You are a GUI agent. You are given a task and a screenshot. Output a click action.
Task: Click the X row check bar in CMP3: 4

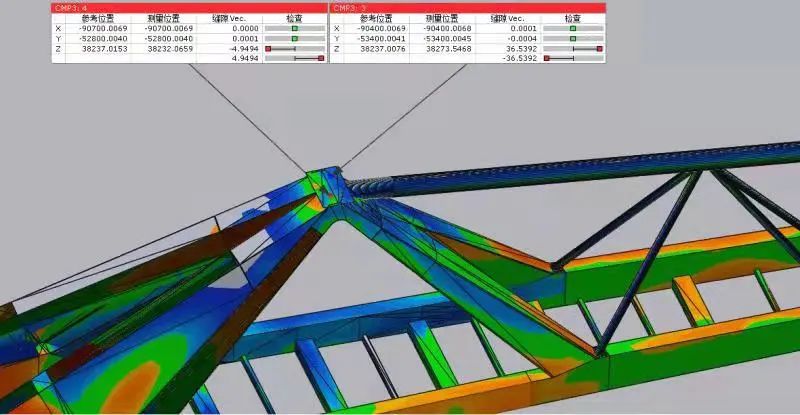click(294, 29)
